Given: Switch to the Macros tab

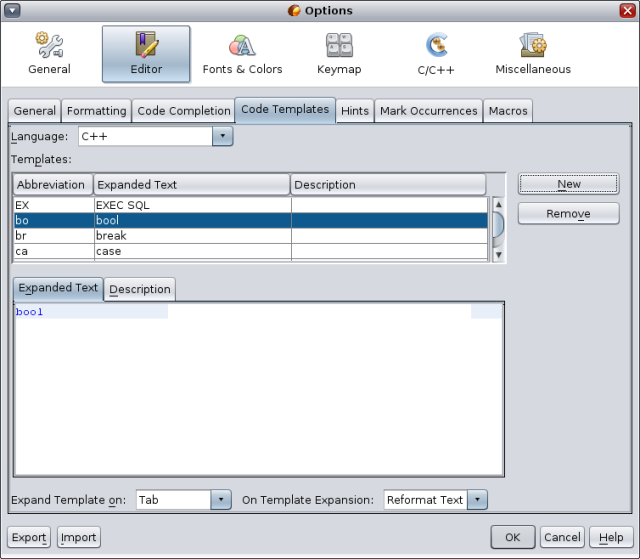Looking at the screenshot, I should [508, 111].
